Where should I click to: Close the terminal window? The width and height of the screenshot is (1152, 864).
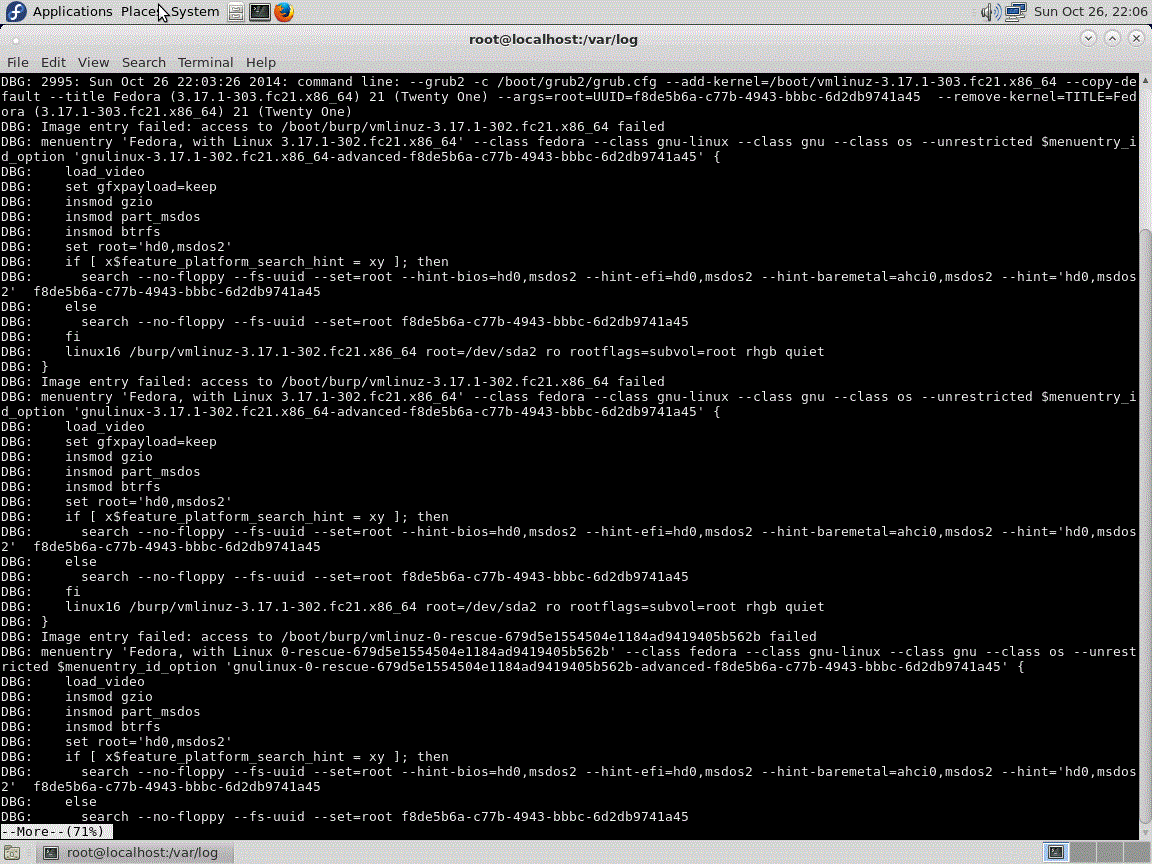point(1137,38)
